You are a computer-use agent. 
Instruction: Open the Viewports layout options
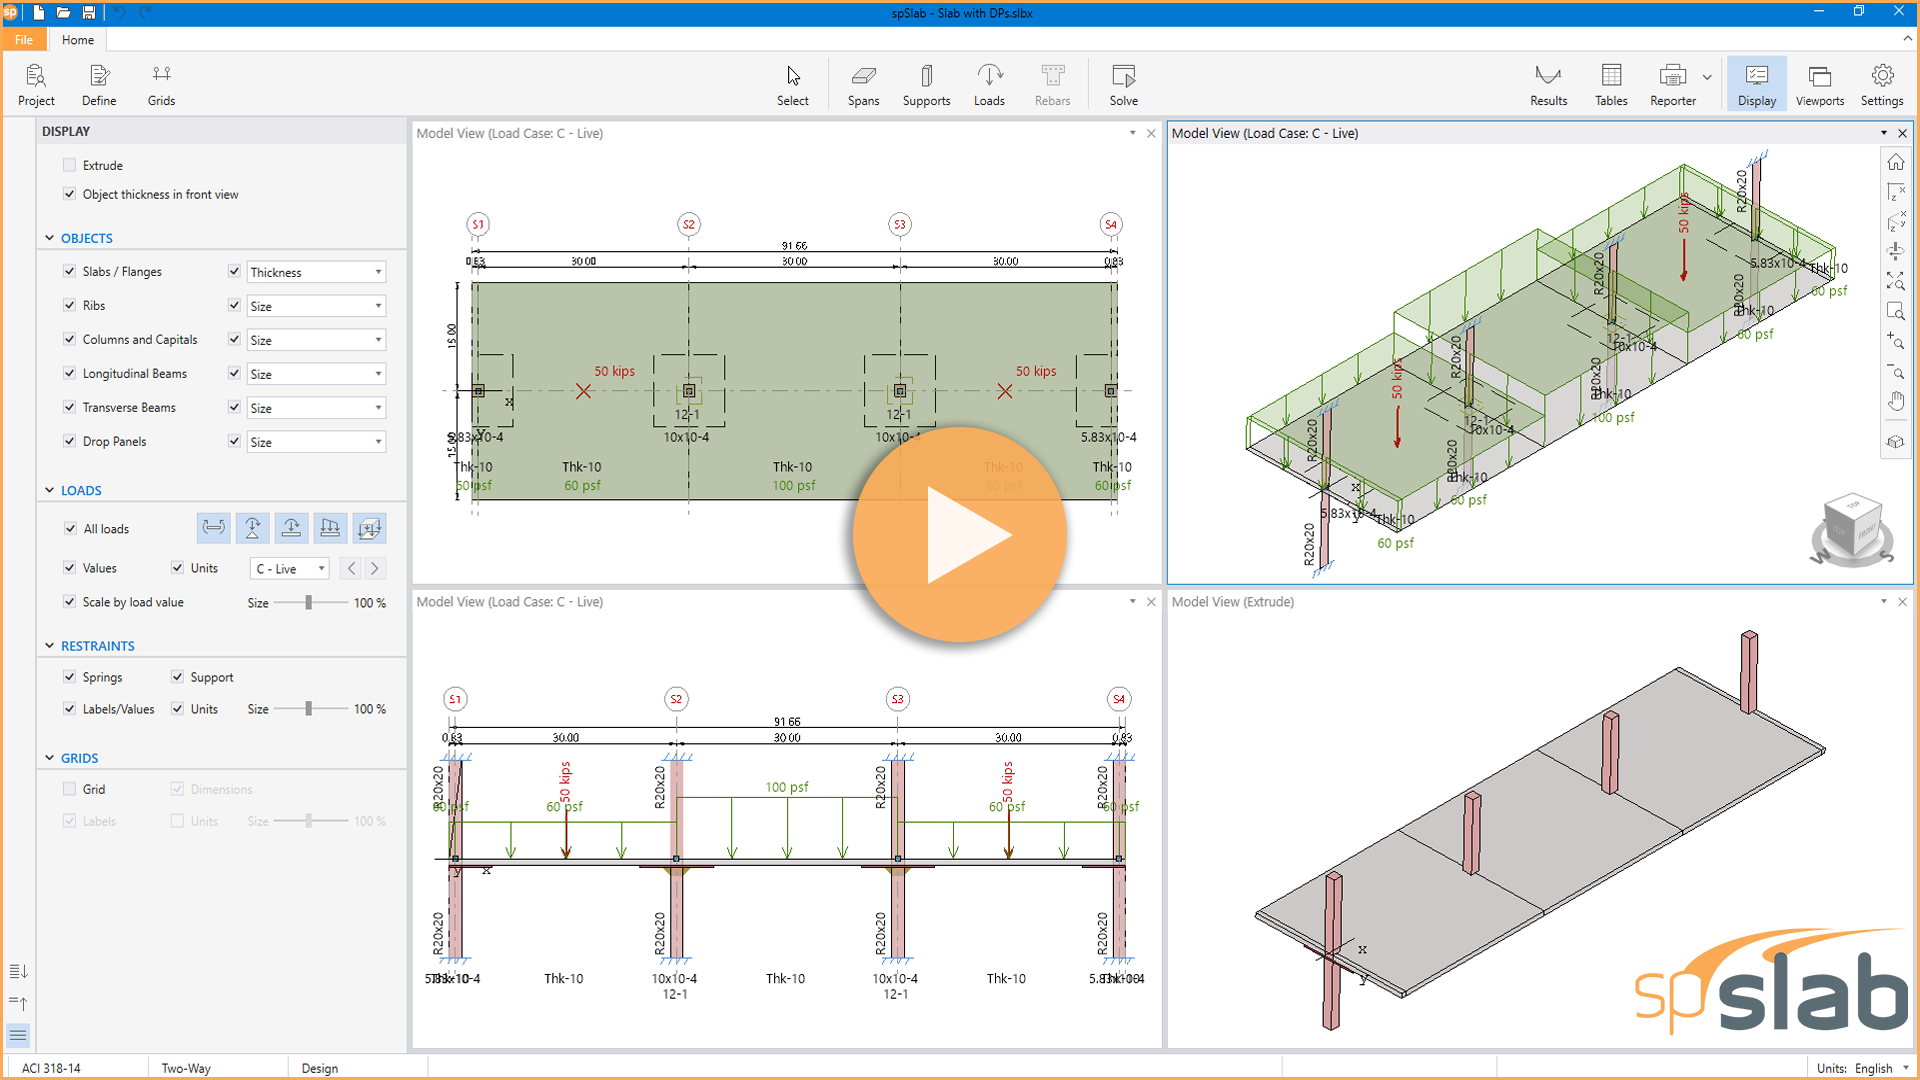(x=1819, y=85)
